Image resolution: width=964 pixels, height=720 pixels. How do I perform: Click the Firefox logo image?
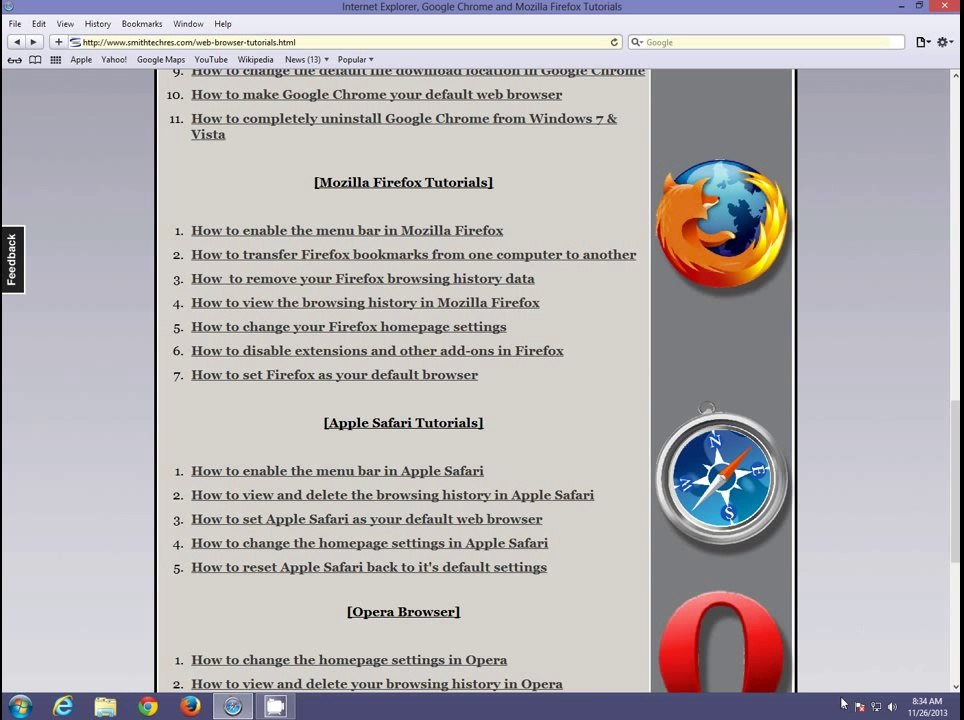[x=722, y=224]
